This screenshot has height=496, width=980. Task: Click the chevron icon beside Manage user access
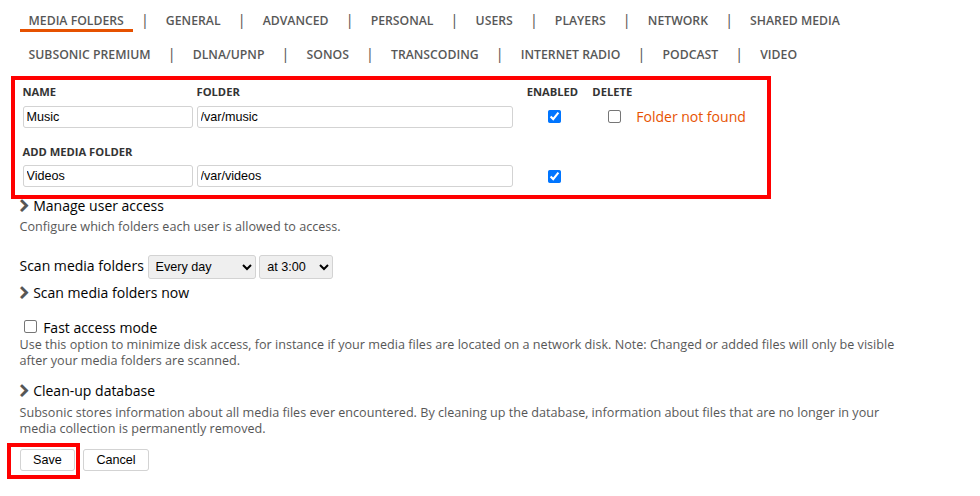(x=24, y=206)
